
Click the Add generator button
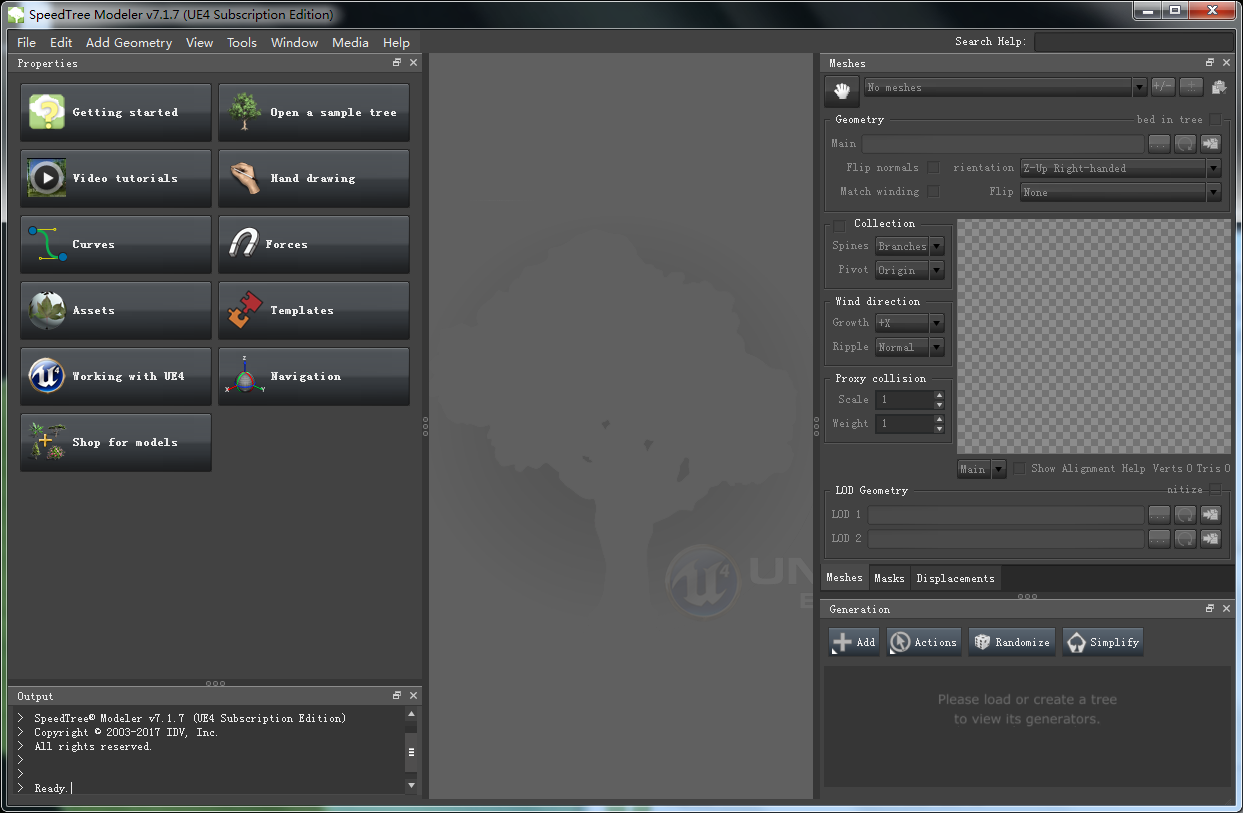(854, 642)
